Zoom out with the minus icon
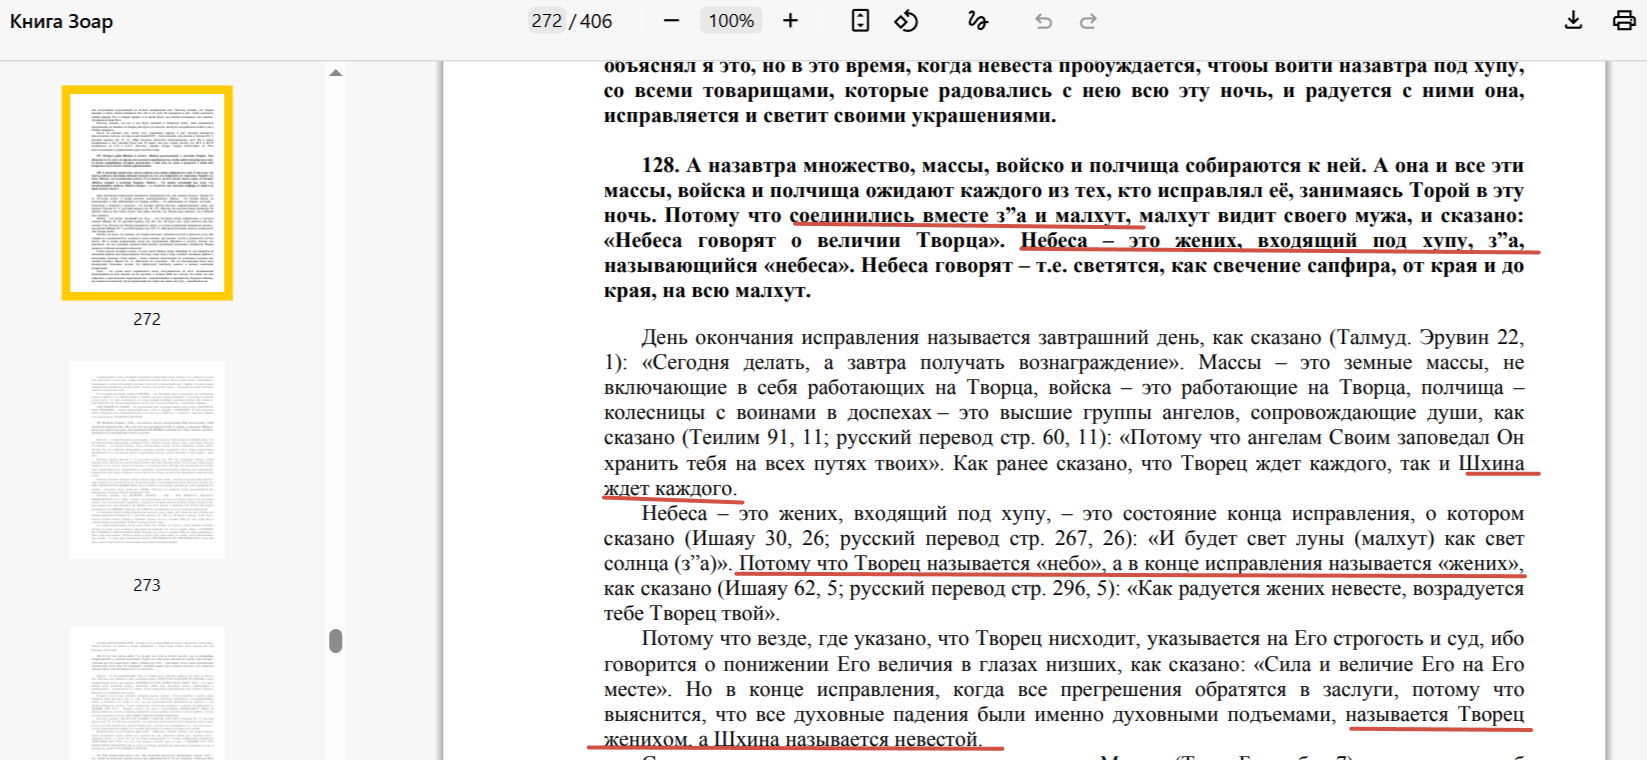1647x760 pixels. 671,21
